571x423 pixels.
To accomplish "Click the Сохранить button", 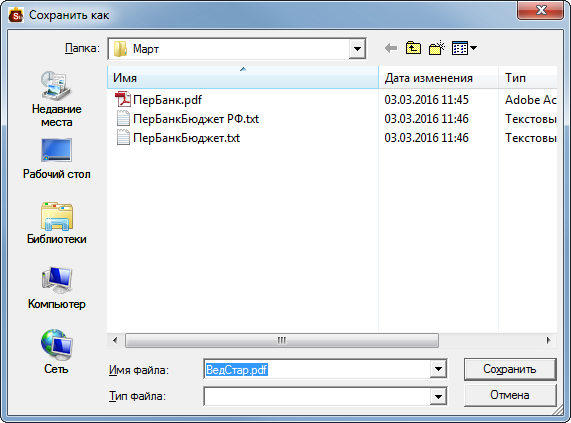I will (x=510, y=369).
